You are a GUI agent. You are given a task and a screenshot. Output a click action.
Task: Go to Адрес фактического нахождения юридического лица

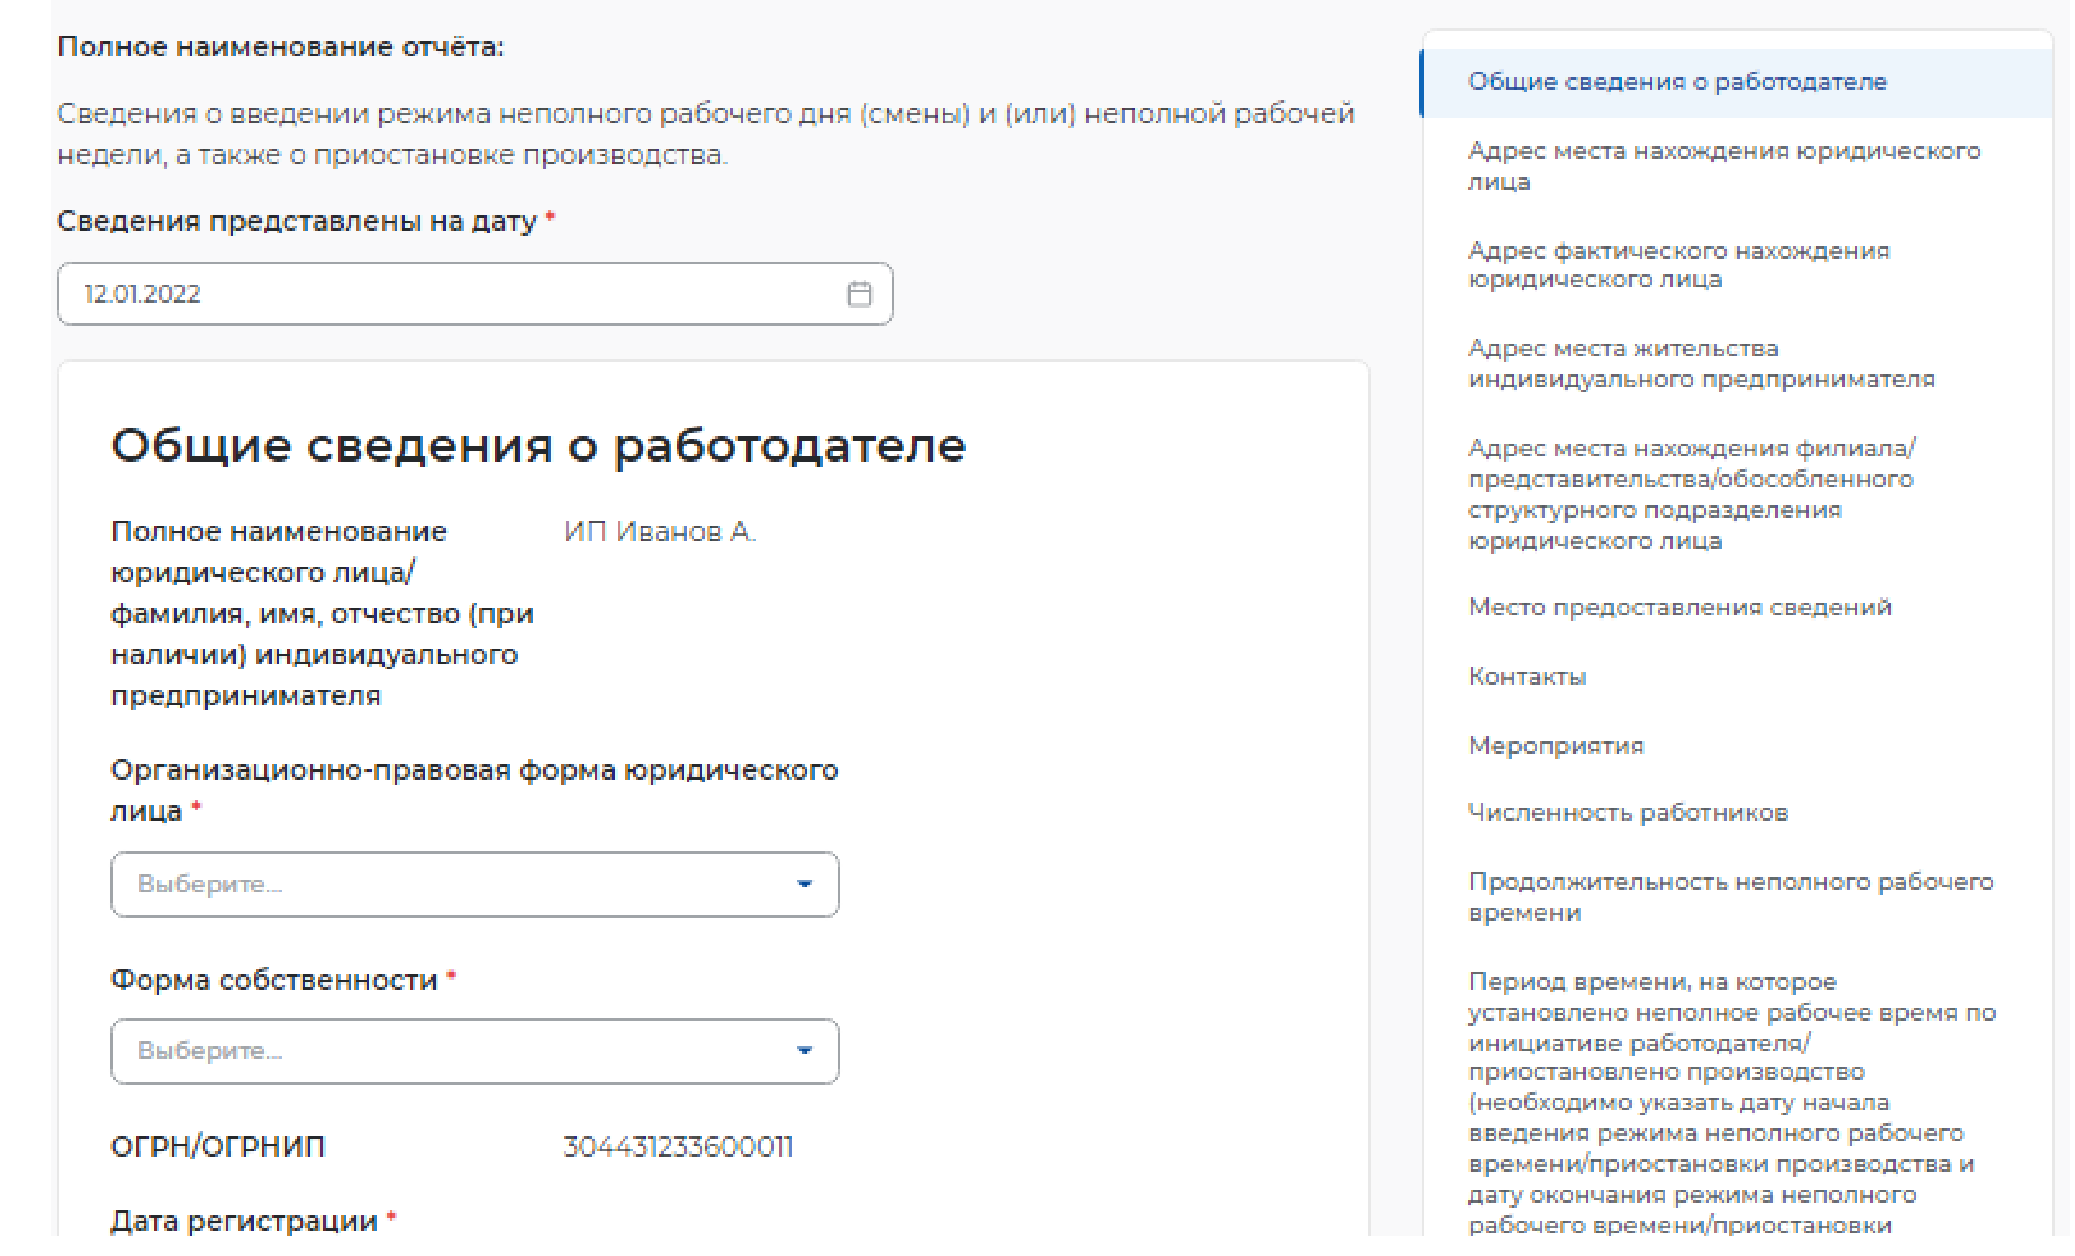(x=1679, y=265)
